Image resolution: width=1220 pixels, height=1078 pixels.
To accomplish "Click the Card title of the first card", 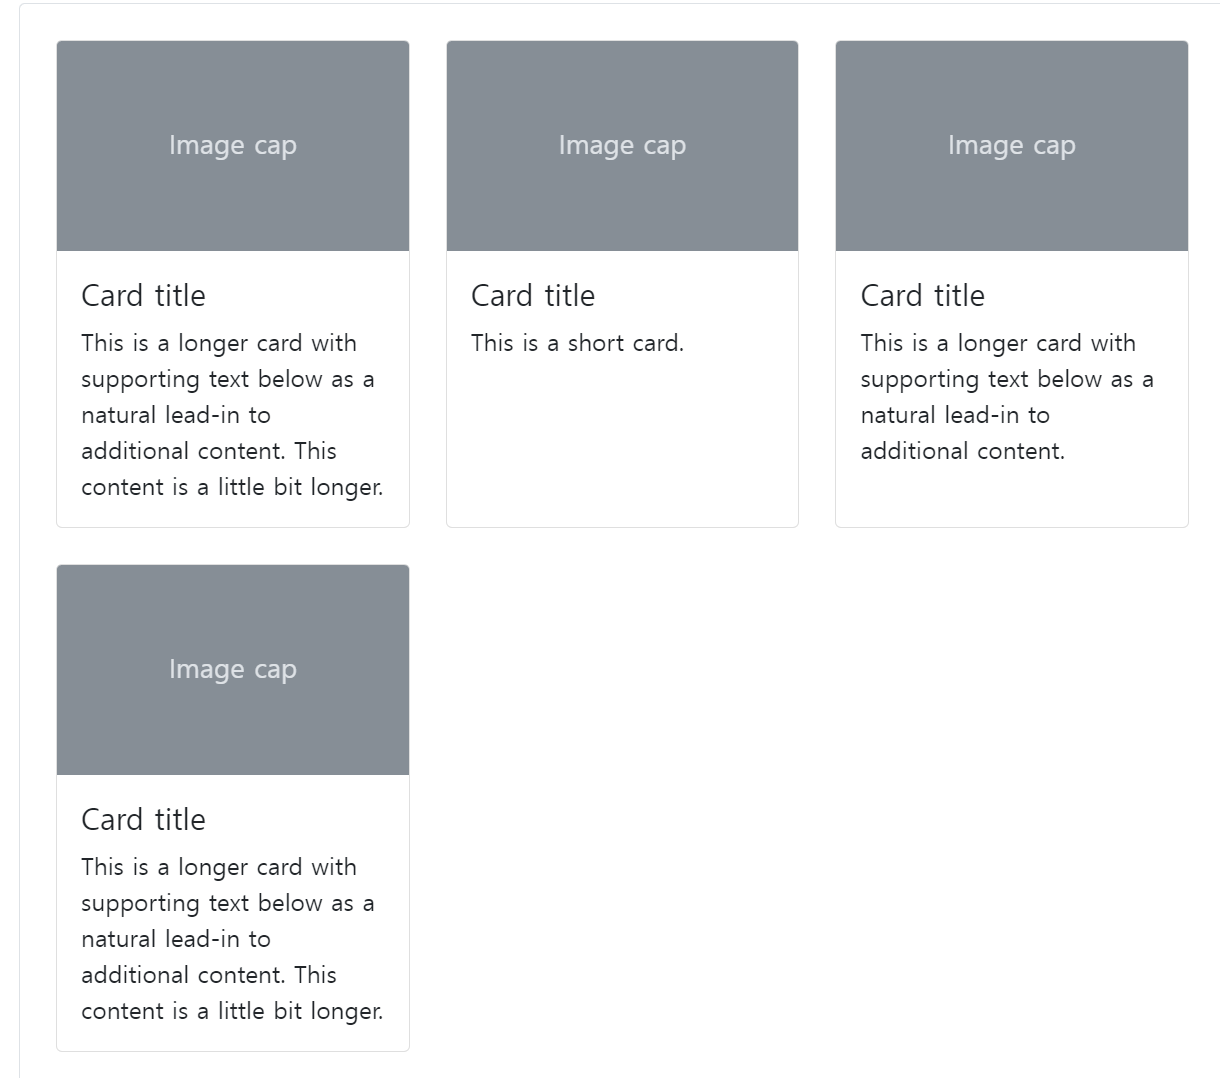I will 143,295.
